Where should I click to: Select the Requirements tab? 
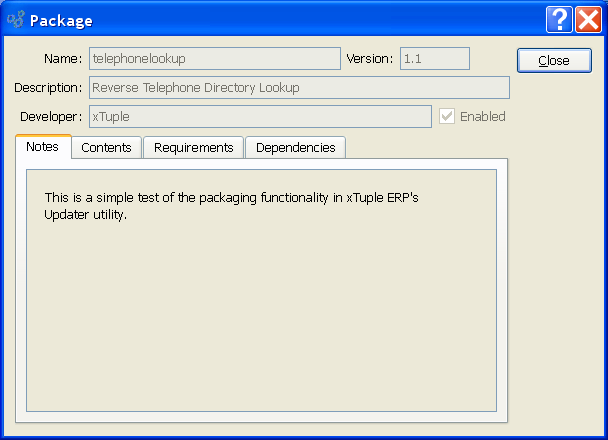pos(193,148)
